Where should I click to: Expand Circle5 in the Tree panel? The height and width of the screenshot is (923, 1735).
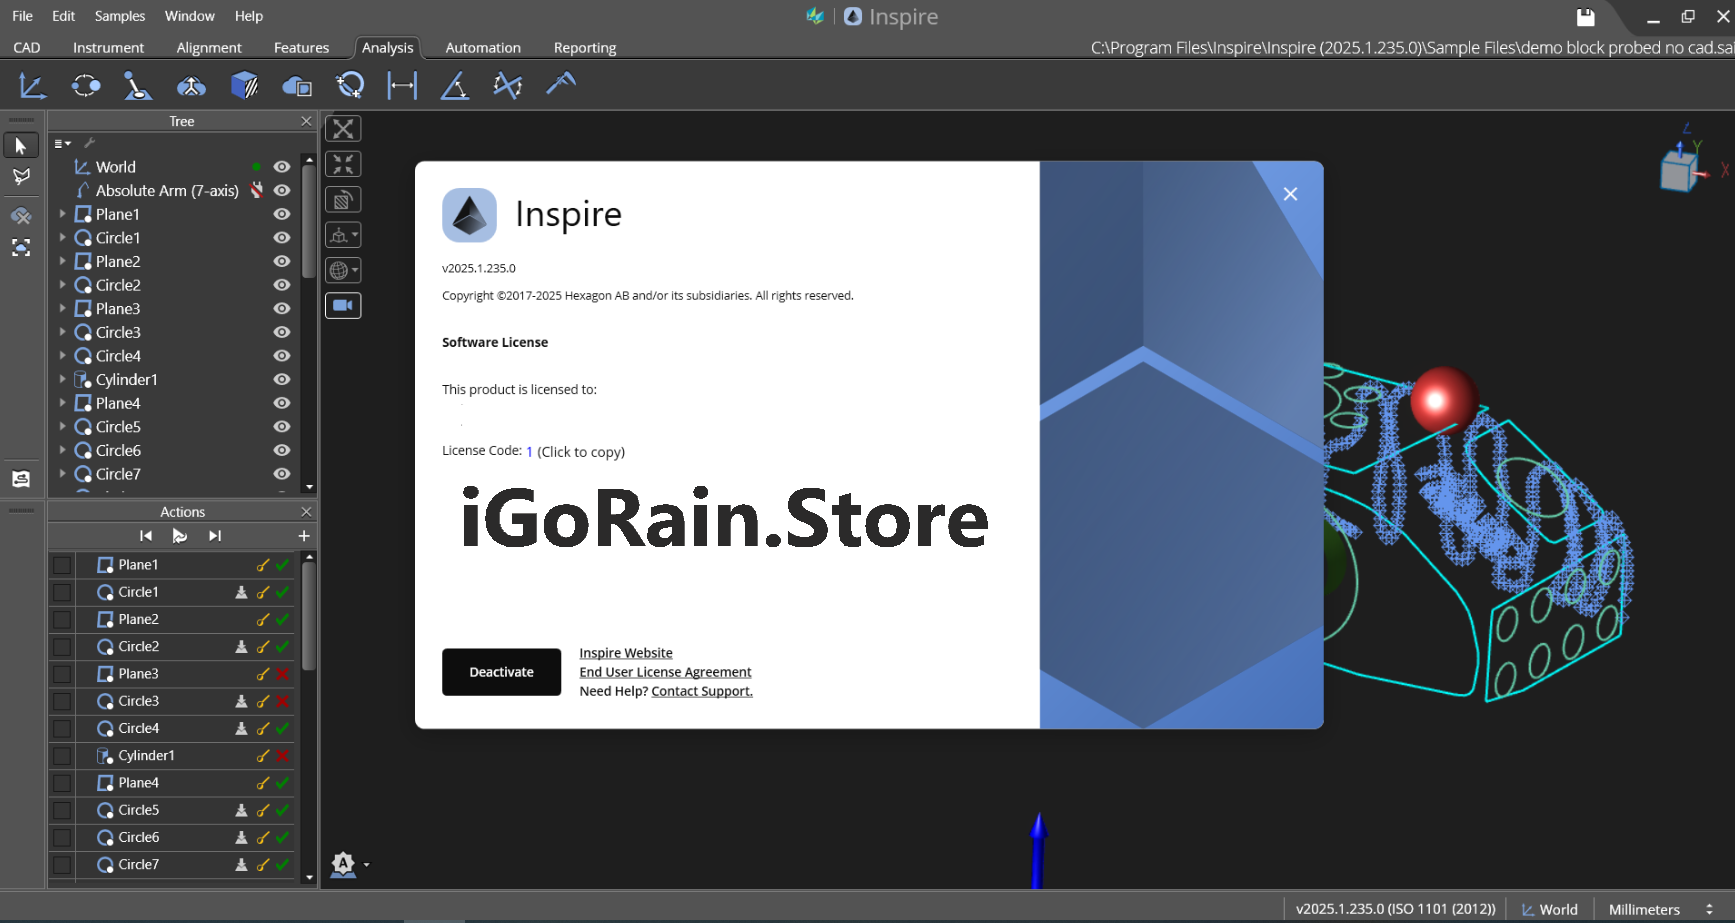(63, 427)
